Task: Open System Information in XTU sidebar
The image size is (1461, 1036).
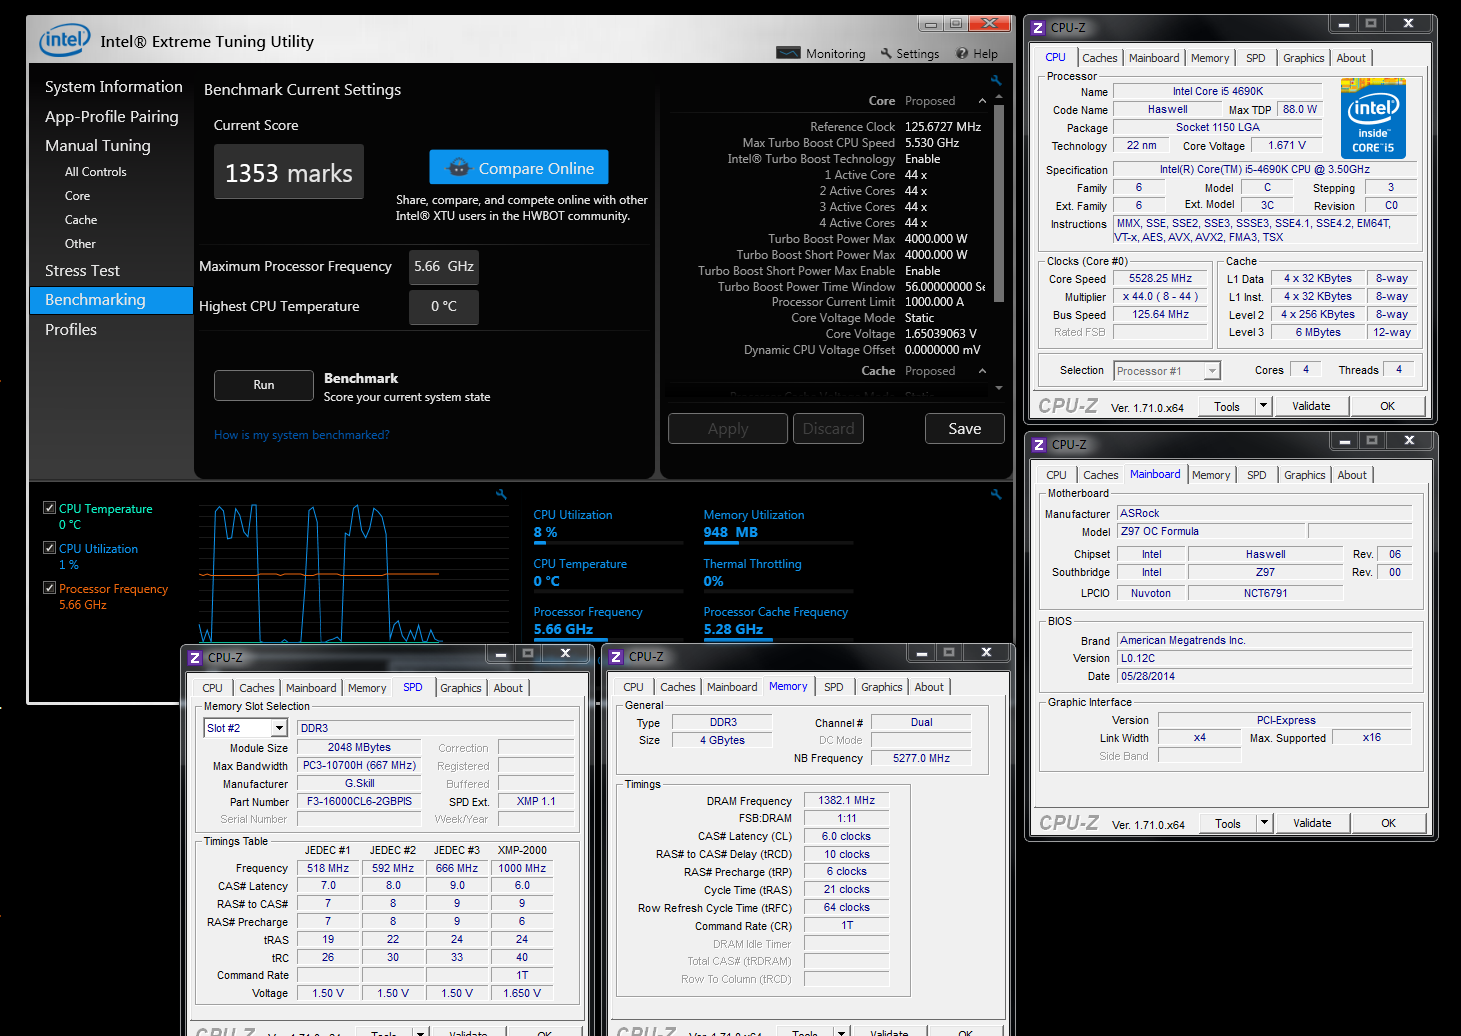Action: click(x=113, y=87)
